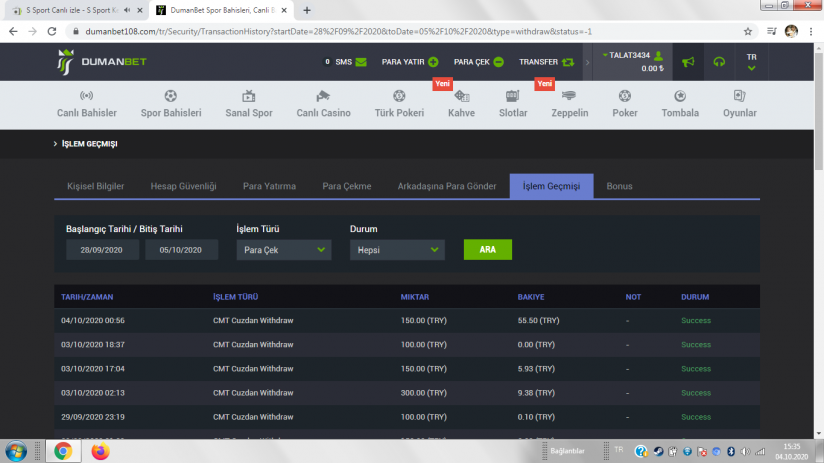The image size is (824, 463).
Task: Click the megaphone announcements icon
Action: pos(687,62)
